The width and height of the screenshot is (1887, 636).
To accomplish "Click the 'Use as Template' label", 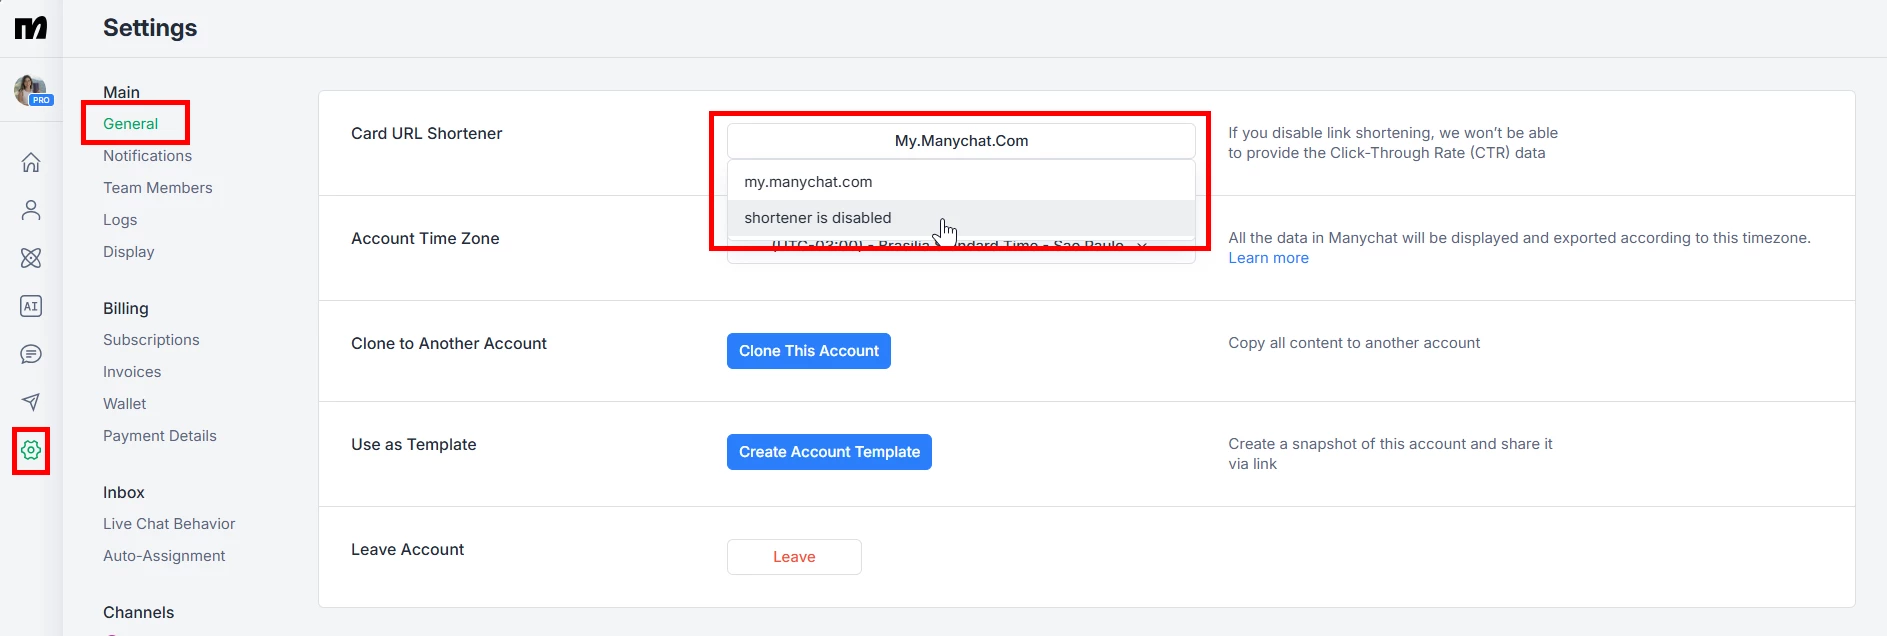I will [413, 445].
